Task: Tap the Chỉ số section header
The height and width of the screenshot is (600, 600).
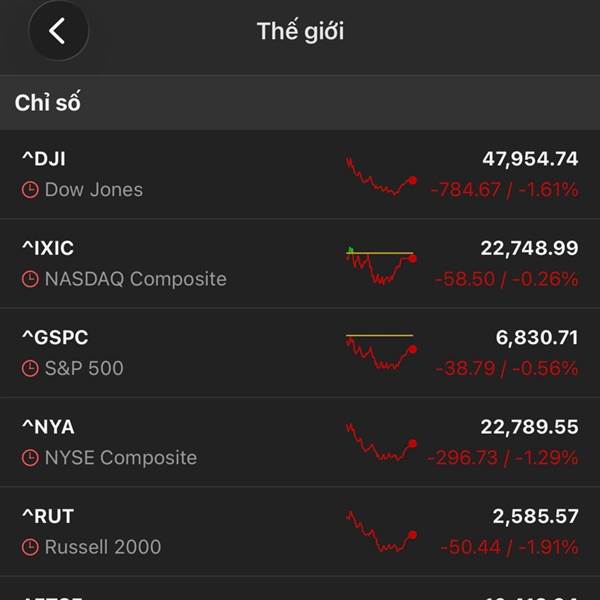Action: (x=47, y=103)
